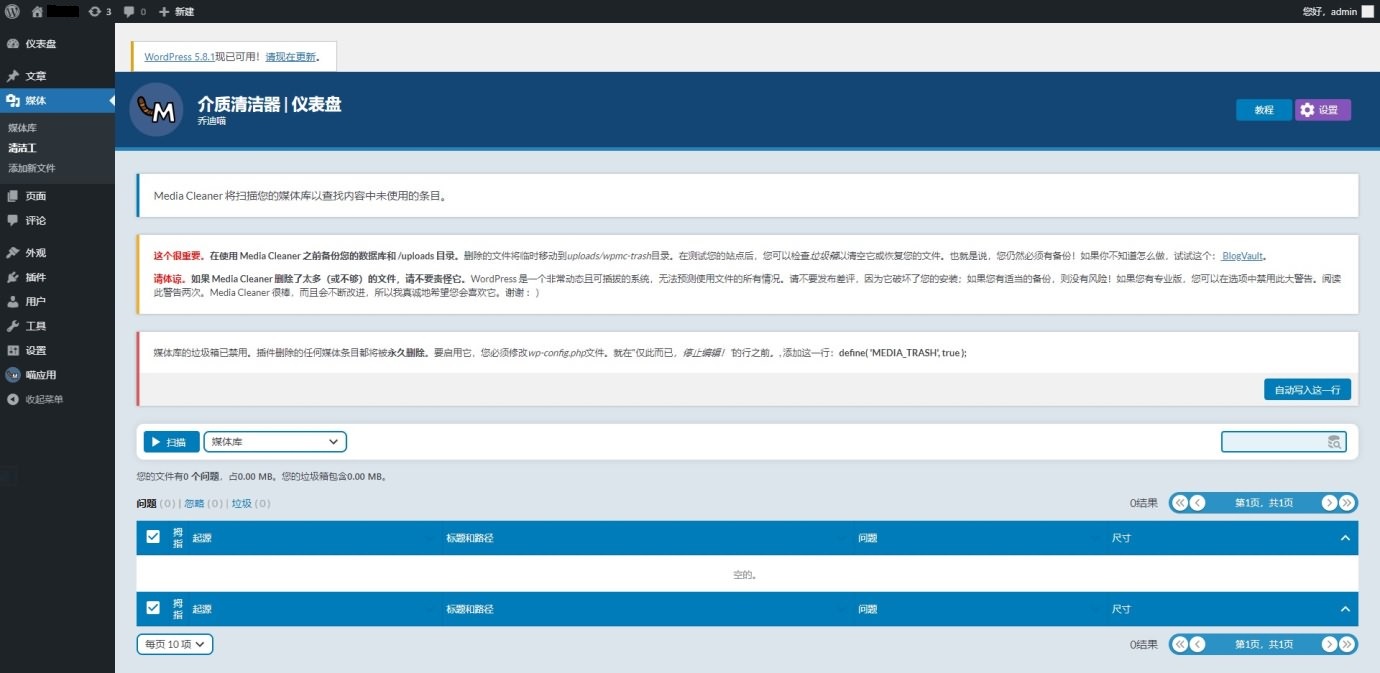Click the 您好, admin greeting

pos(1330,11)
